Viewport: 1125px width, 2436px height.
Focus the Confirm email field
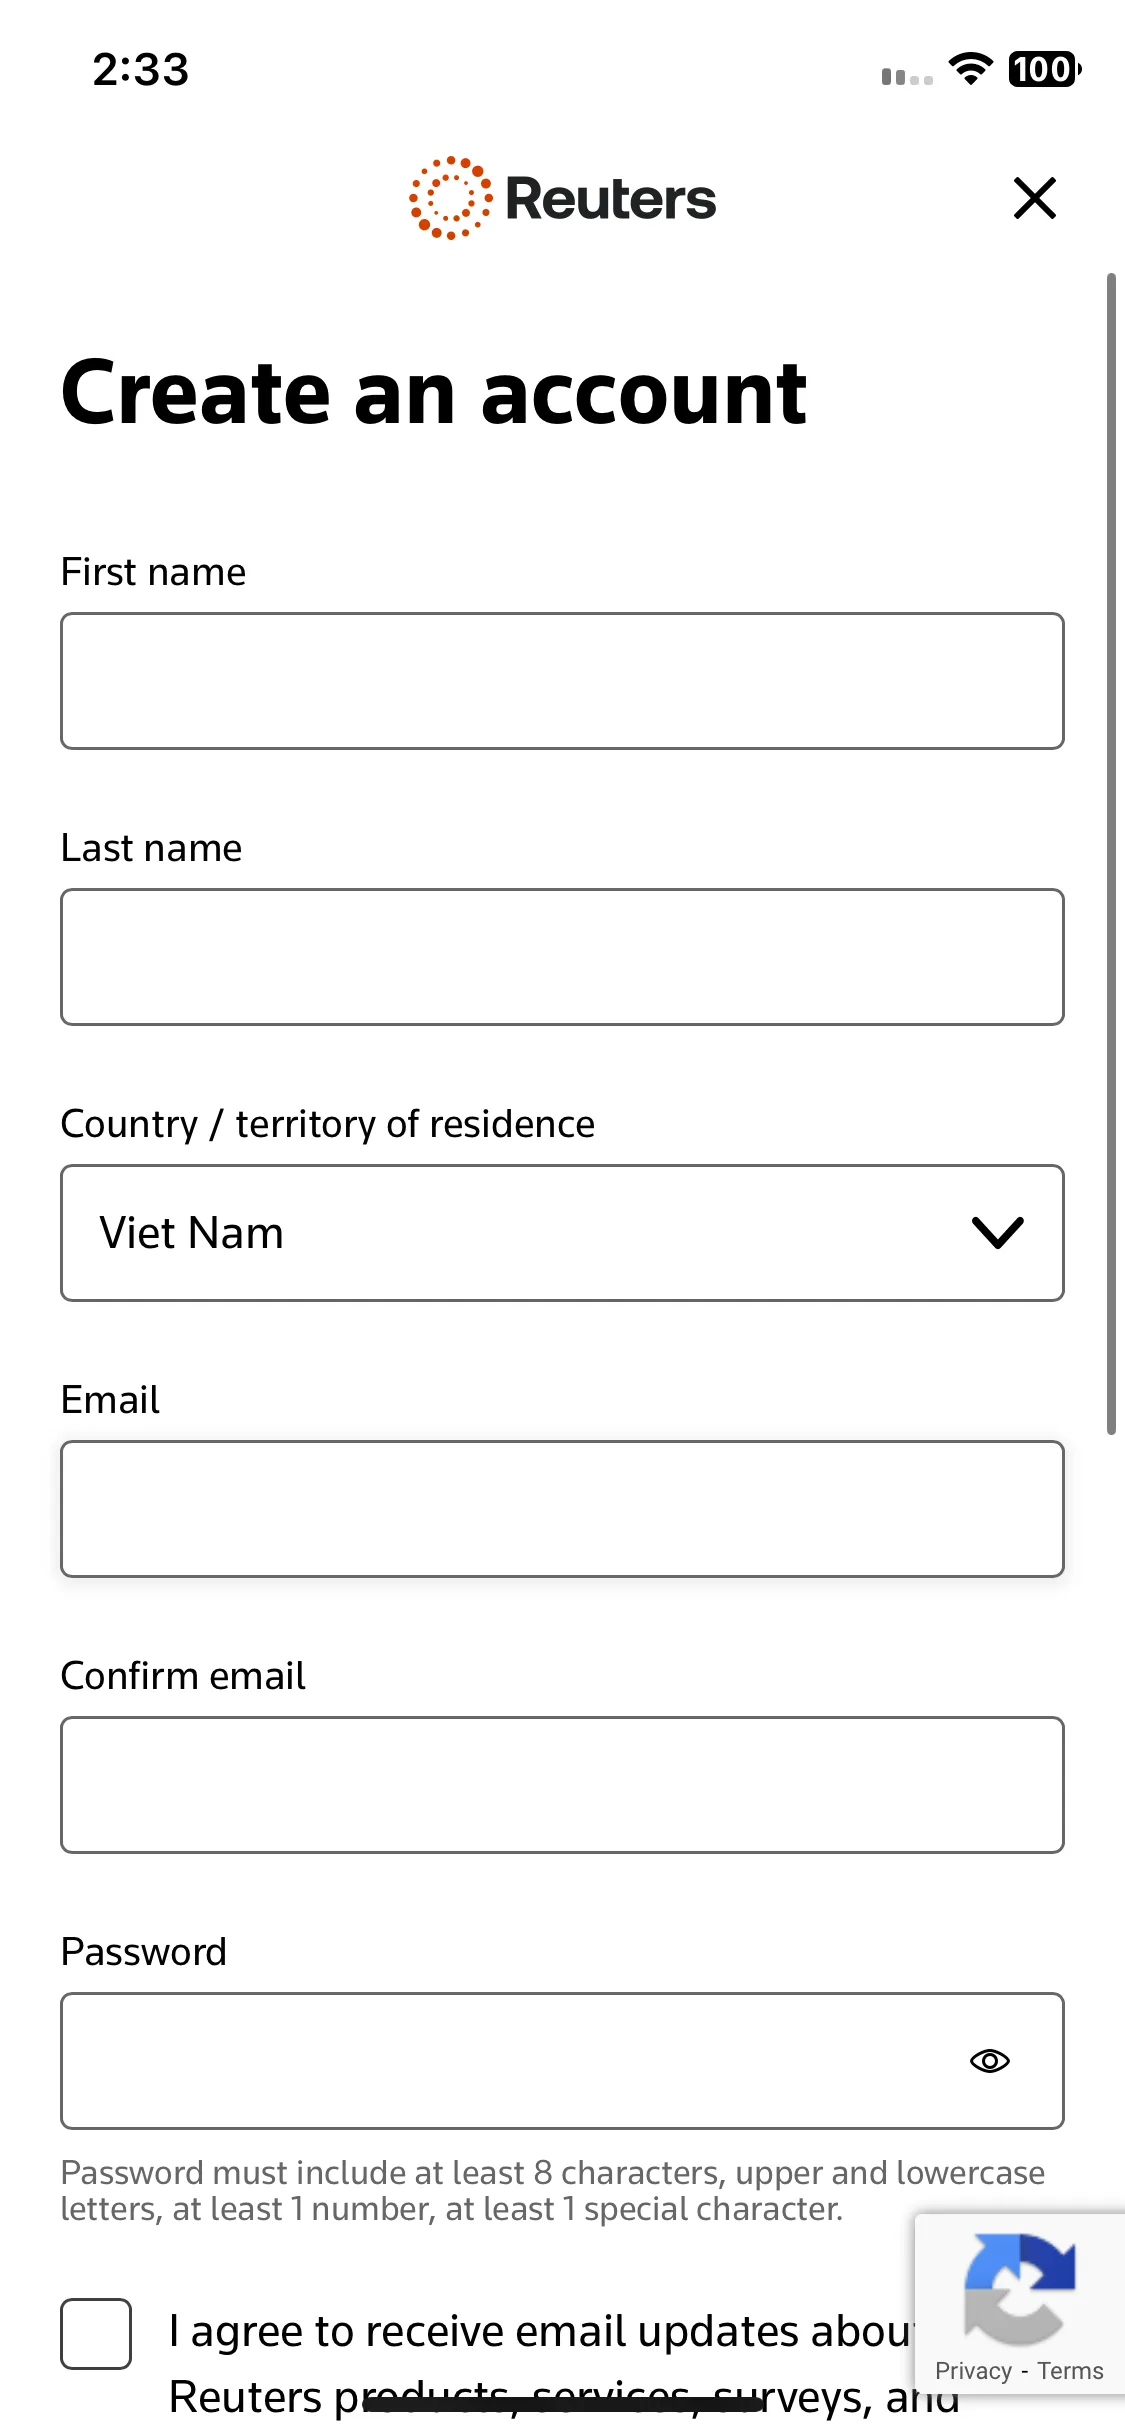pyautogui.click(x=562, y=1785)
